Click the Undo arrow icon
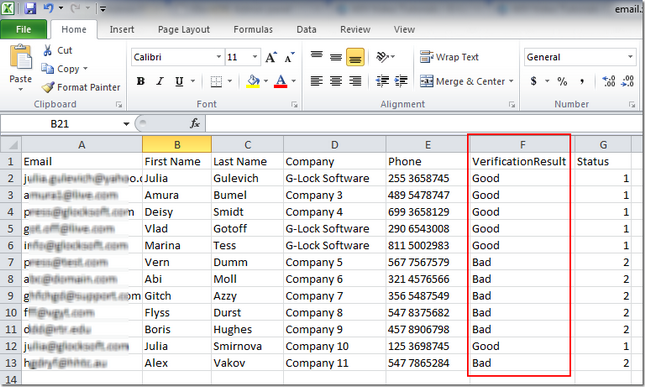The height and width of the screenshot is (387, 645). (x=48, y=8)
